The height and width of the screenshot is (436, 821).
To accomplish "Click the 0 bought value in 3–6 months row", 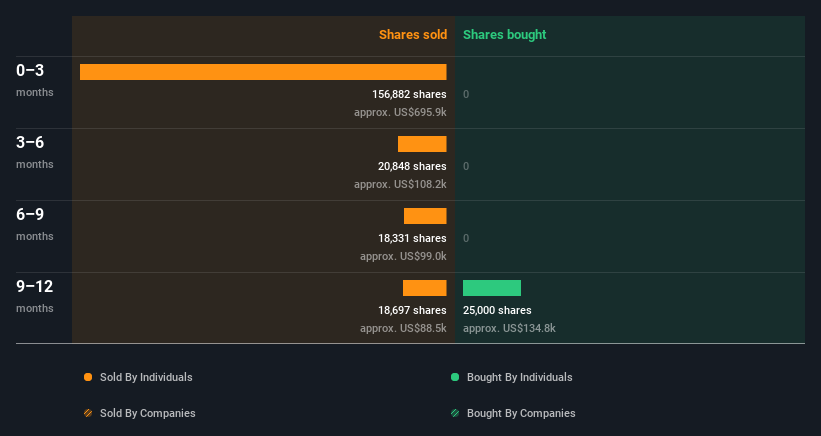I will point(466,166).
